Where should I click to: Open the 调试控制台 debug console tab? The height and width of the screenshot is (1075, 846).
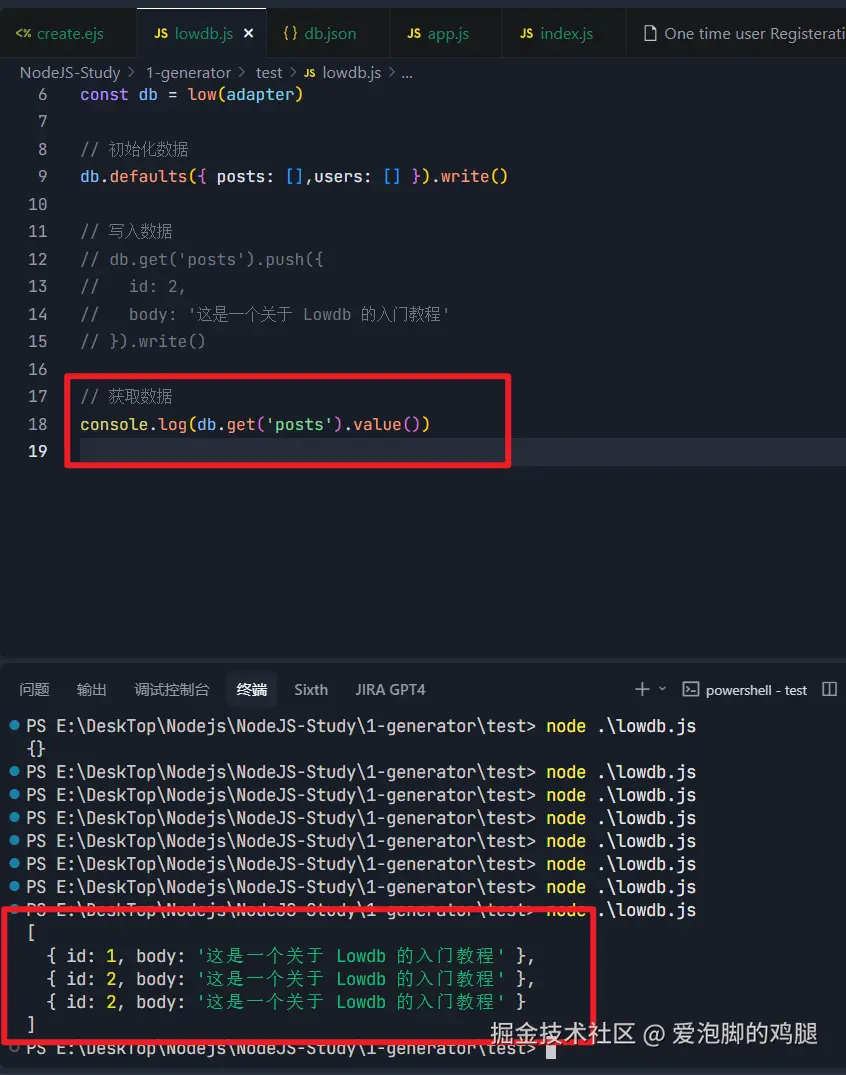pos(171,690)
